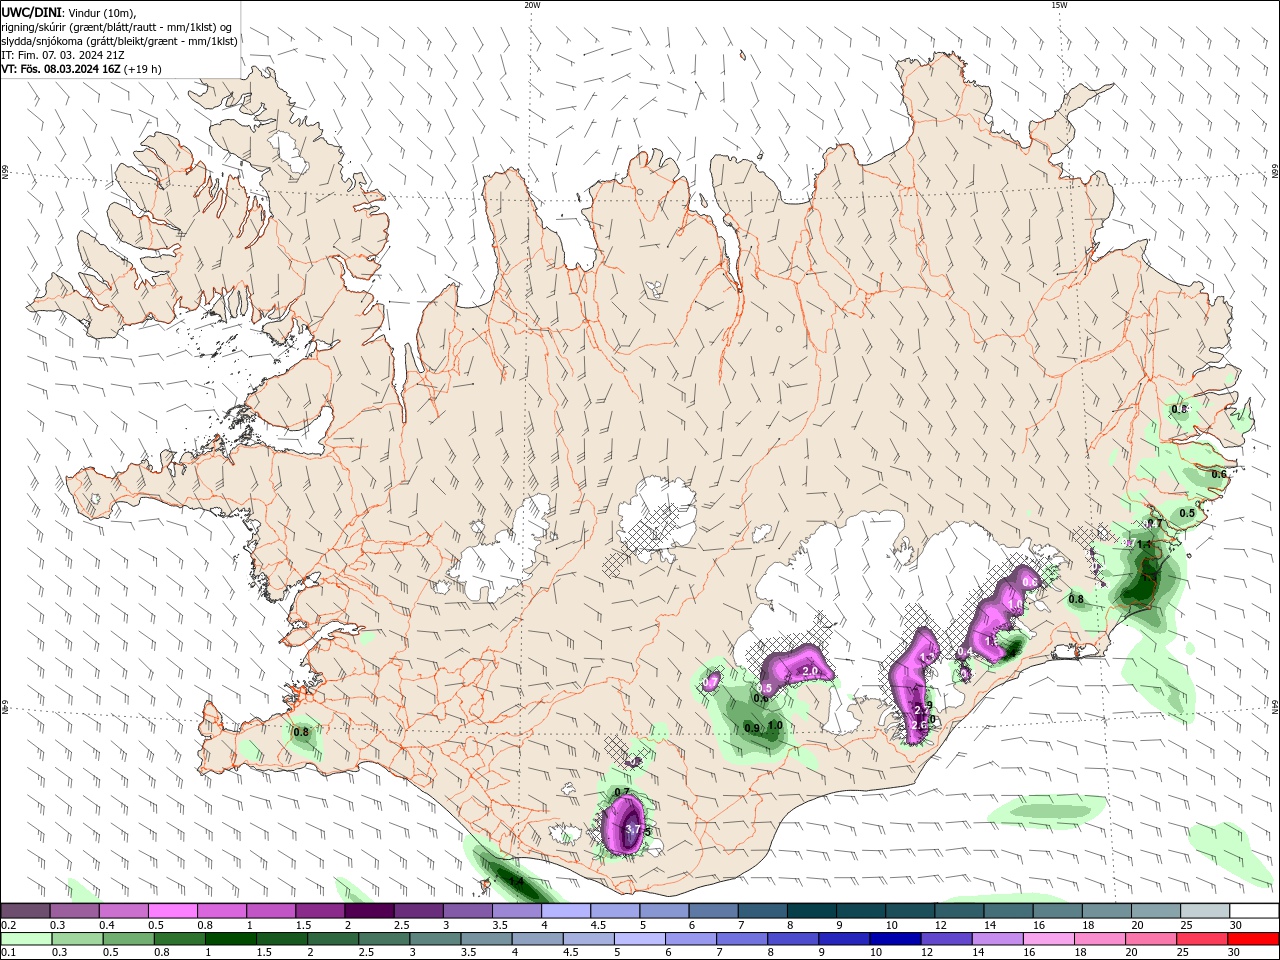Click the '0.2' label on the snow scale
The width and height of the screenshot is (1280, 960).
click(x=9, y=925)
